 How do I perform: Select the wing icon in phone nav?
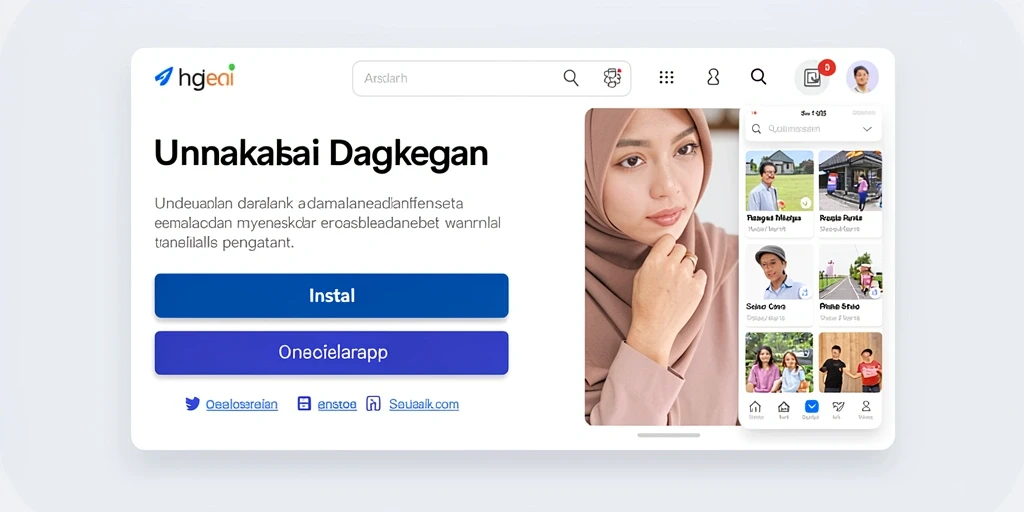(839, 406)
